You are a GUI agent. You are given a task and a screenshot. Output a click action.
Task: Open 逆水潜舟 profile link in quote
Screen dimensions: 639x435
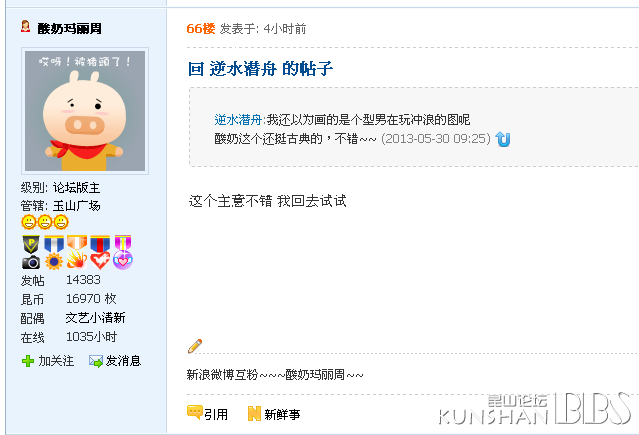pos(238,119)
